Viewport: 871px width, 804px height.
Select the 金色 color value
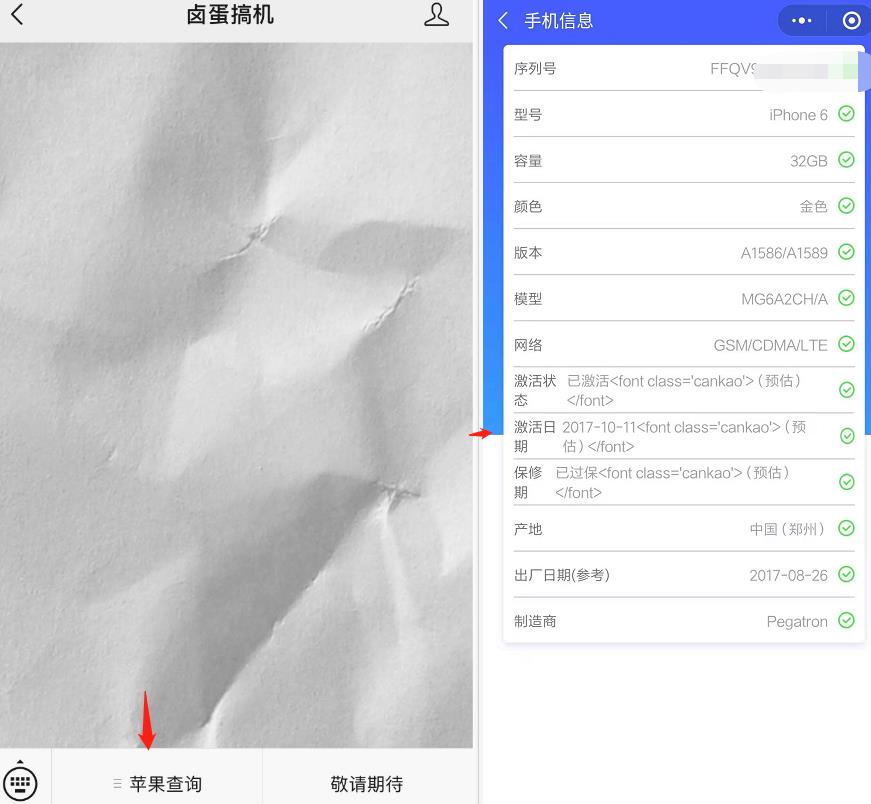click(814, 207)
